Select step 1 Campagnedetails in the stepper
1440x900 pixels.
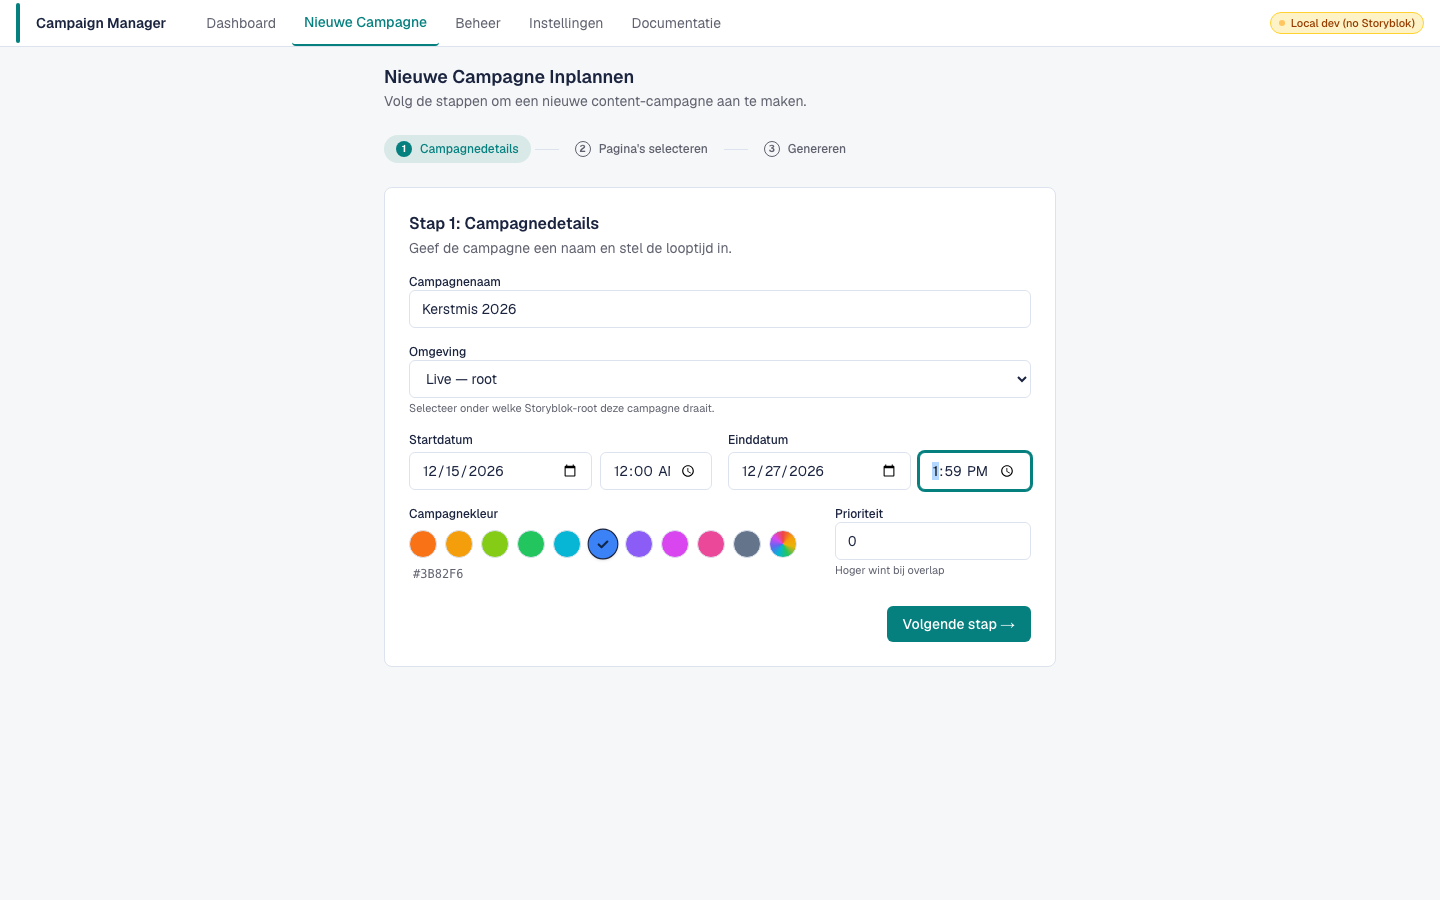[457, 149]
